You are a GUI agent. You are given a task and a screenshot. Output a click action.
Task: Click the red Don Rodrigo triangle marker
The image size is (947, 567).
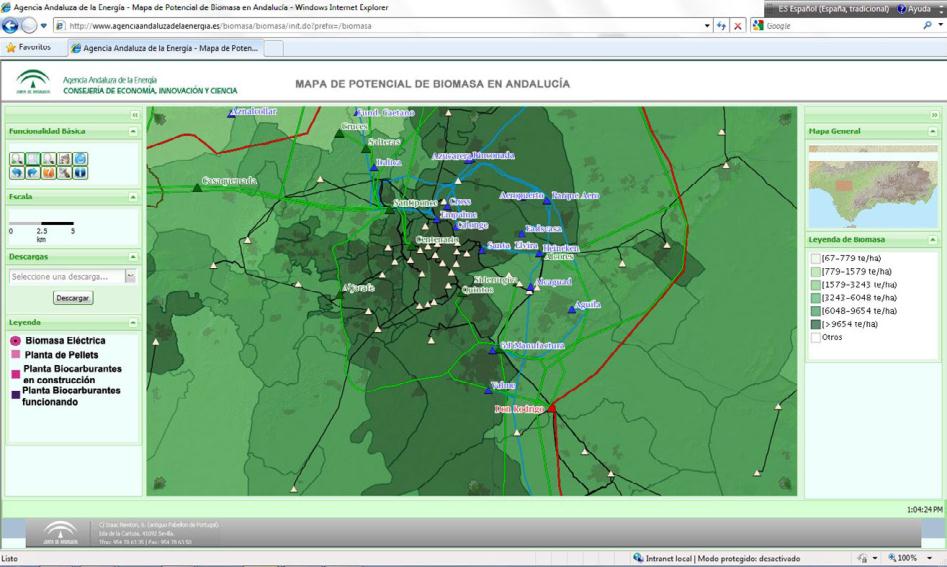[x=551, y=409]
